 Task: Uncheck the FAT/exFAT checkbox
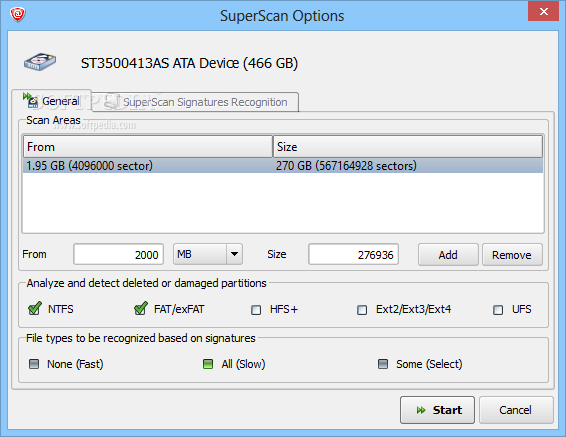coord(140,309)
